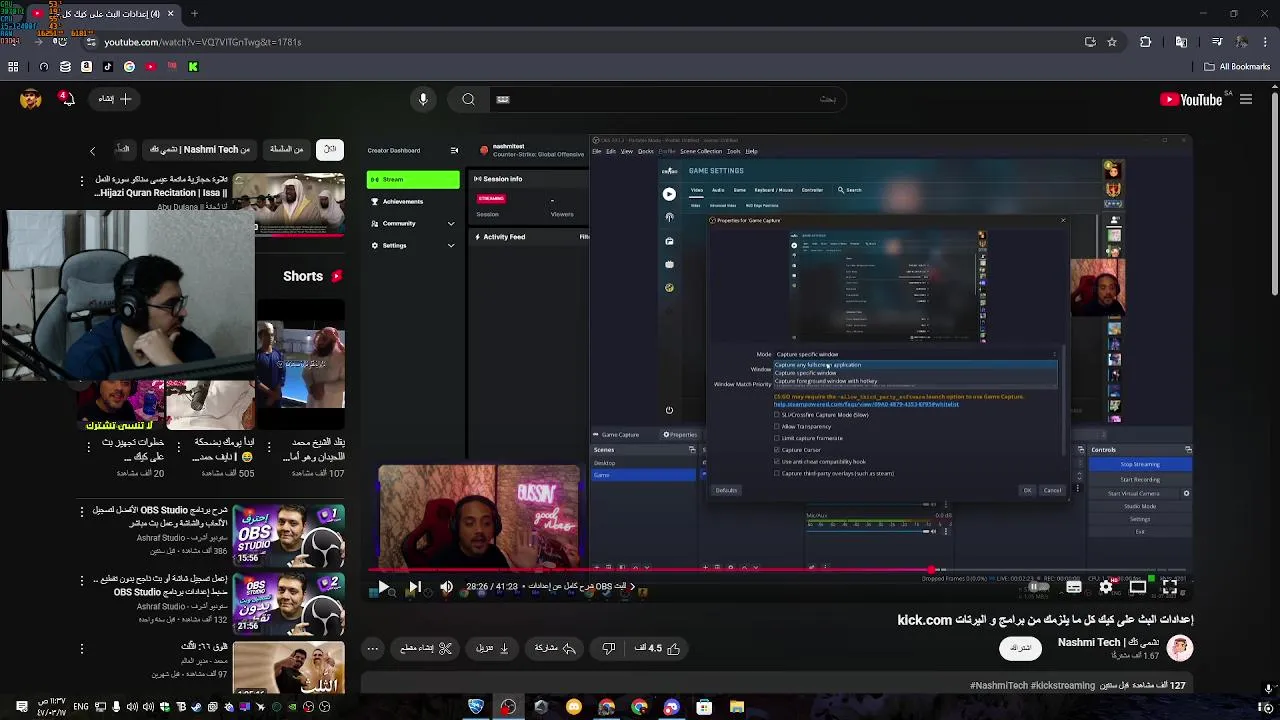
Task: Open the player settings gear
Action: click(x=1106, y=587)
